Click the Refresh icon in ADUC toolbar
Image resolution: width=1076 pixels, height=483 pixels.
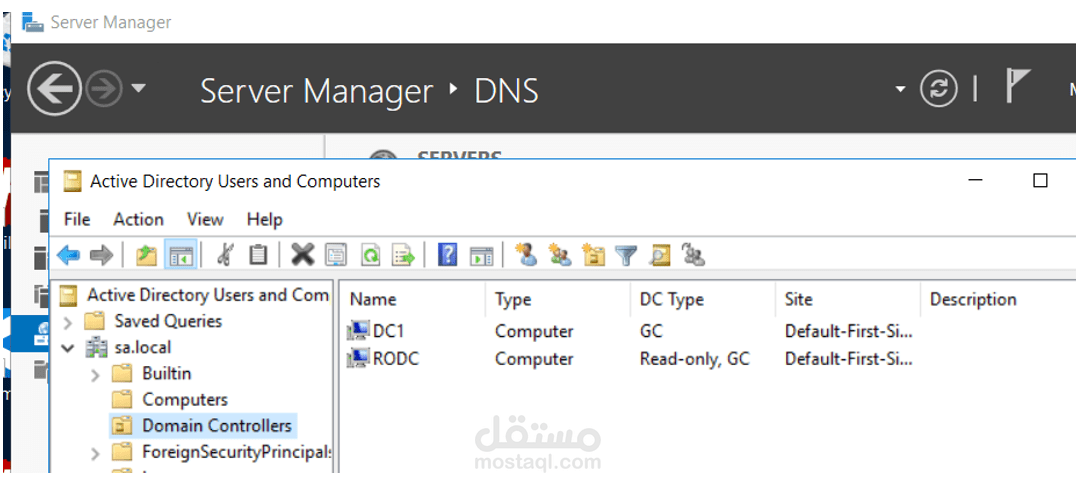point(371,256)
